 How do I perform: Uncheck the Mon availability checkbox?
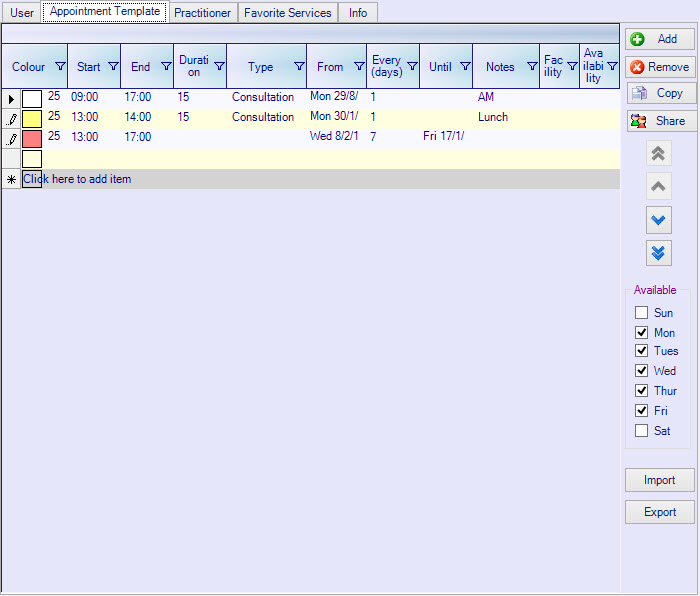[642, 332]
